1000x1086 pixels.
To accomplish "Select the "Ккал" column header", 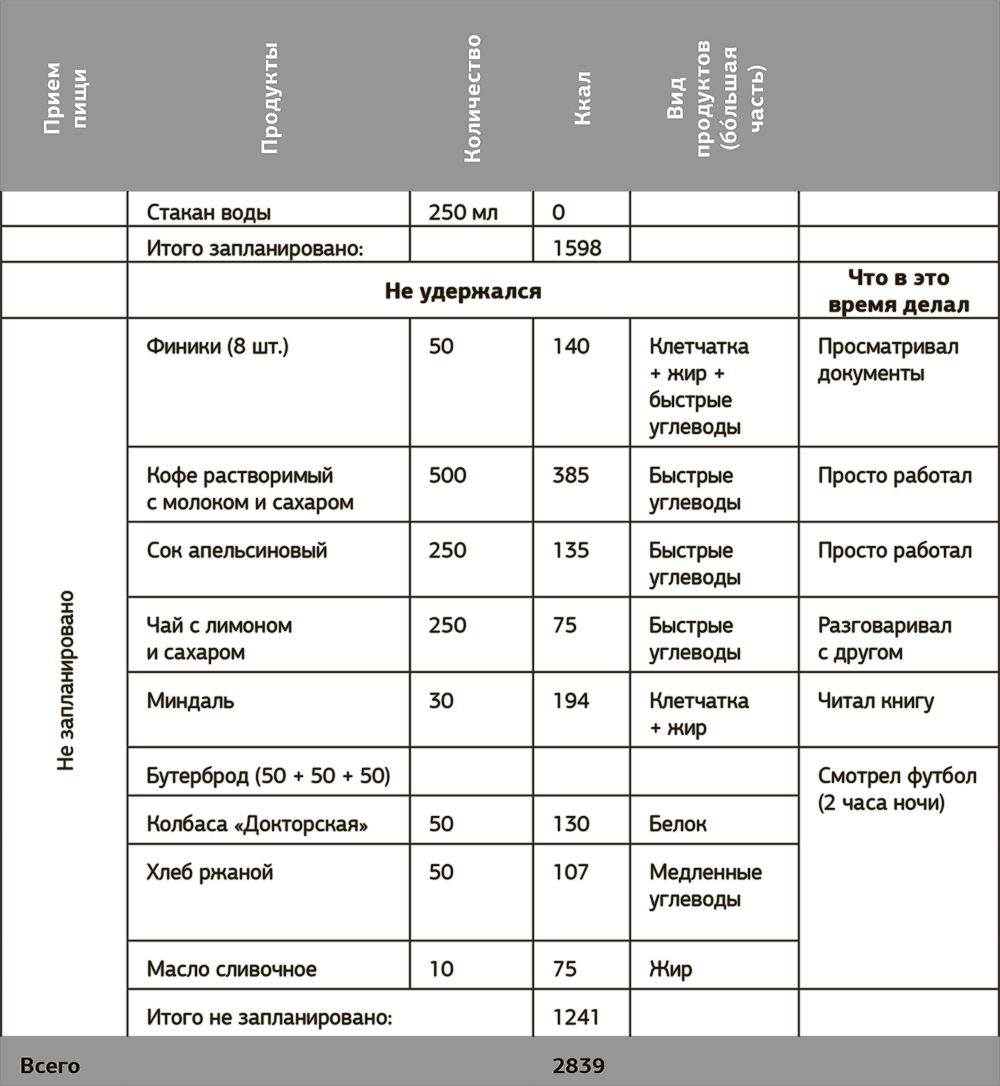I will 583,97.
